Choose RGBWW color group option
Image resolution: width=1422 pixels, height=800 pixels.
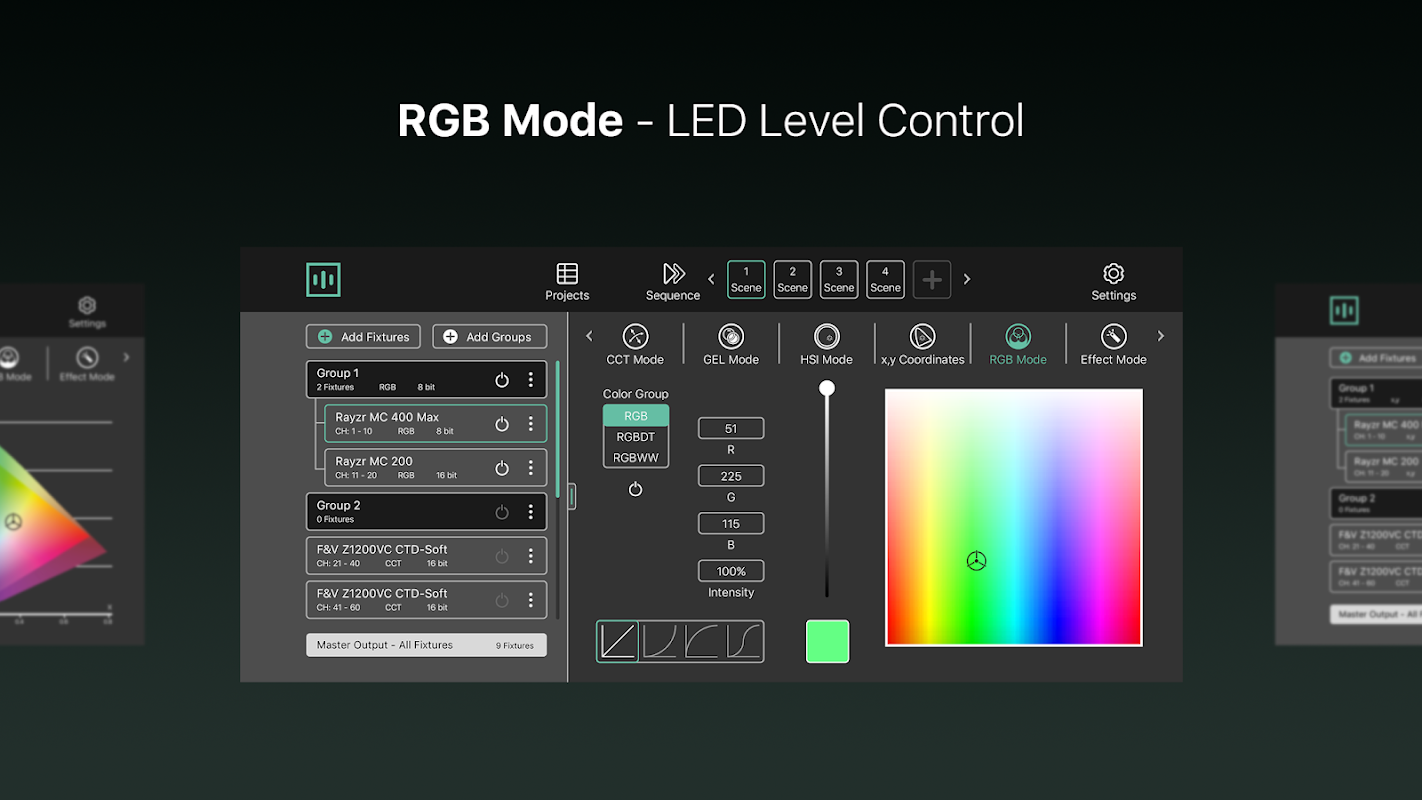tap(636, 457)
